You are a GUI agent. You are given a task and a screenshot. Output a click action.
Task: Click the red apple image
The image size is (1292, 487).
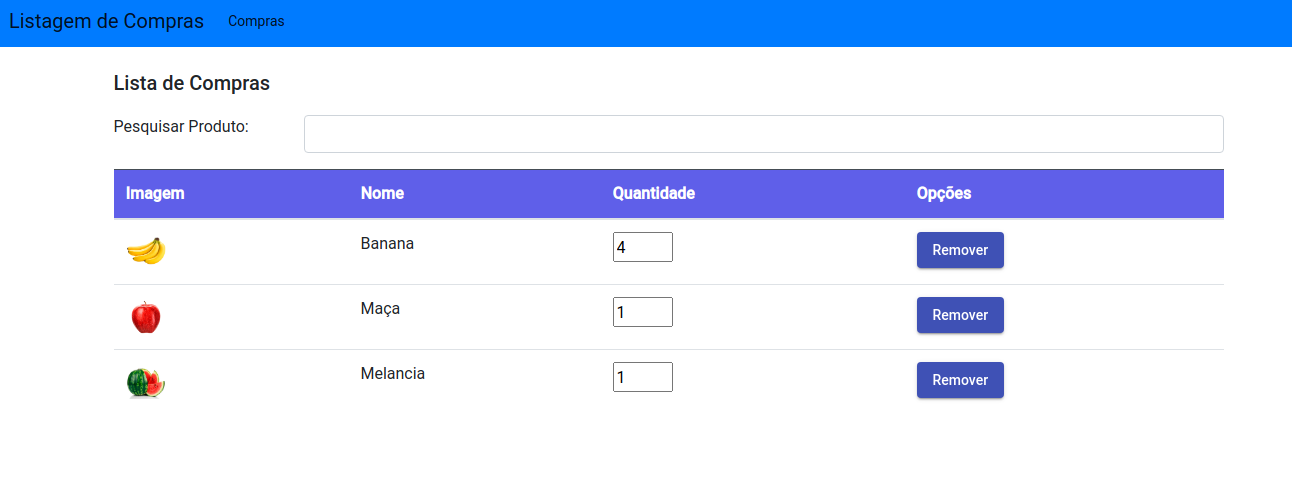[x=146, y=317]
